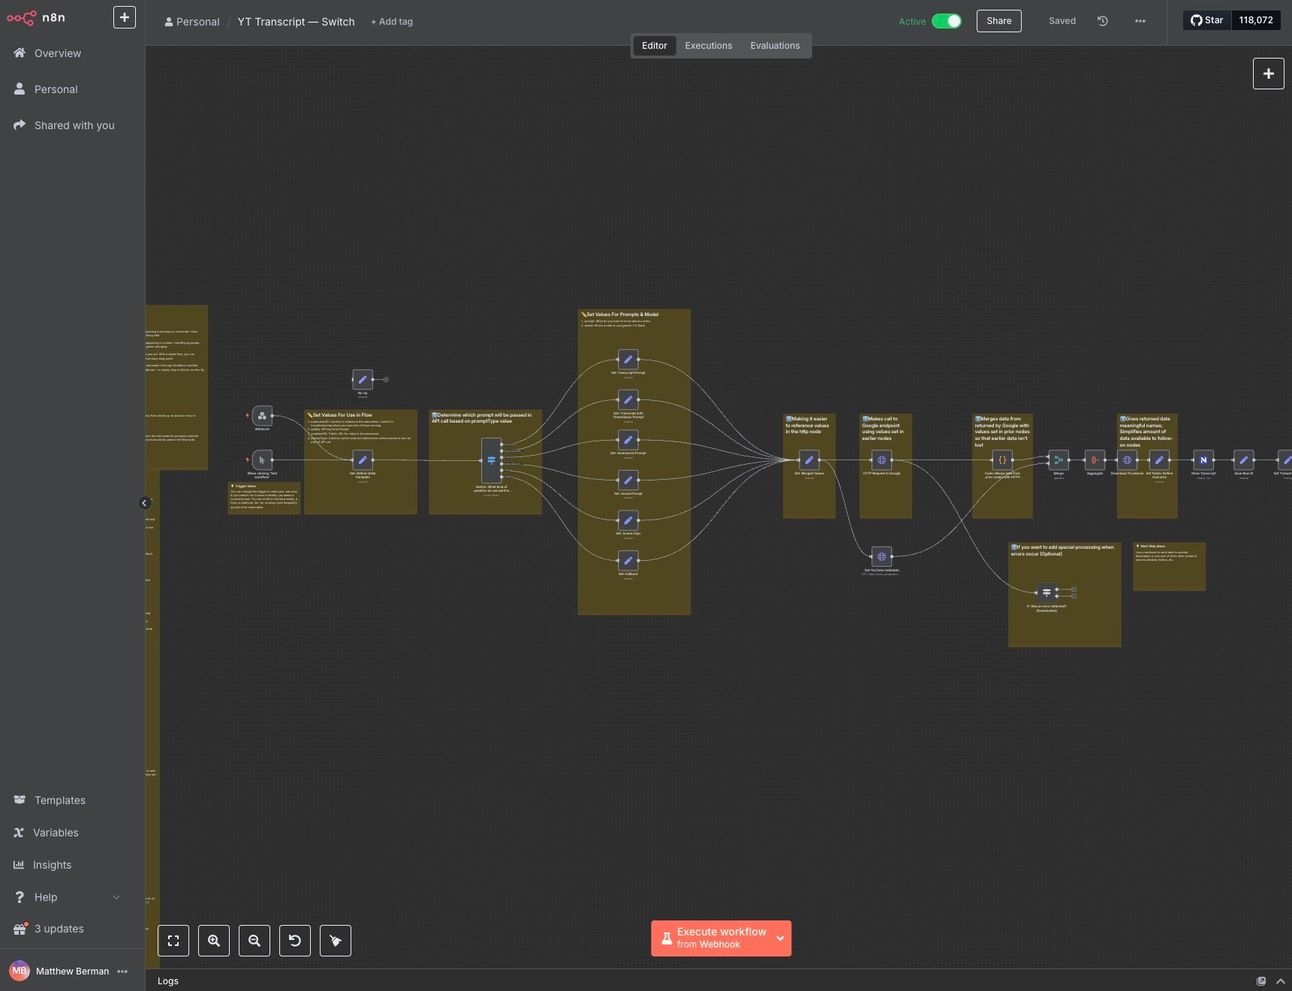Select the Switch node on canvas

click(491, 460)
